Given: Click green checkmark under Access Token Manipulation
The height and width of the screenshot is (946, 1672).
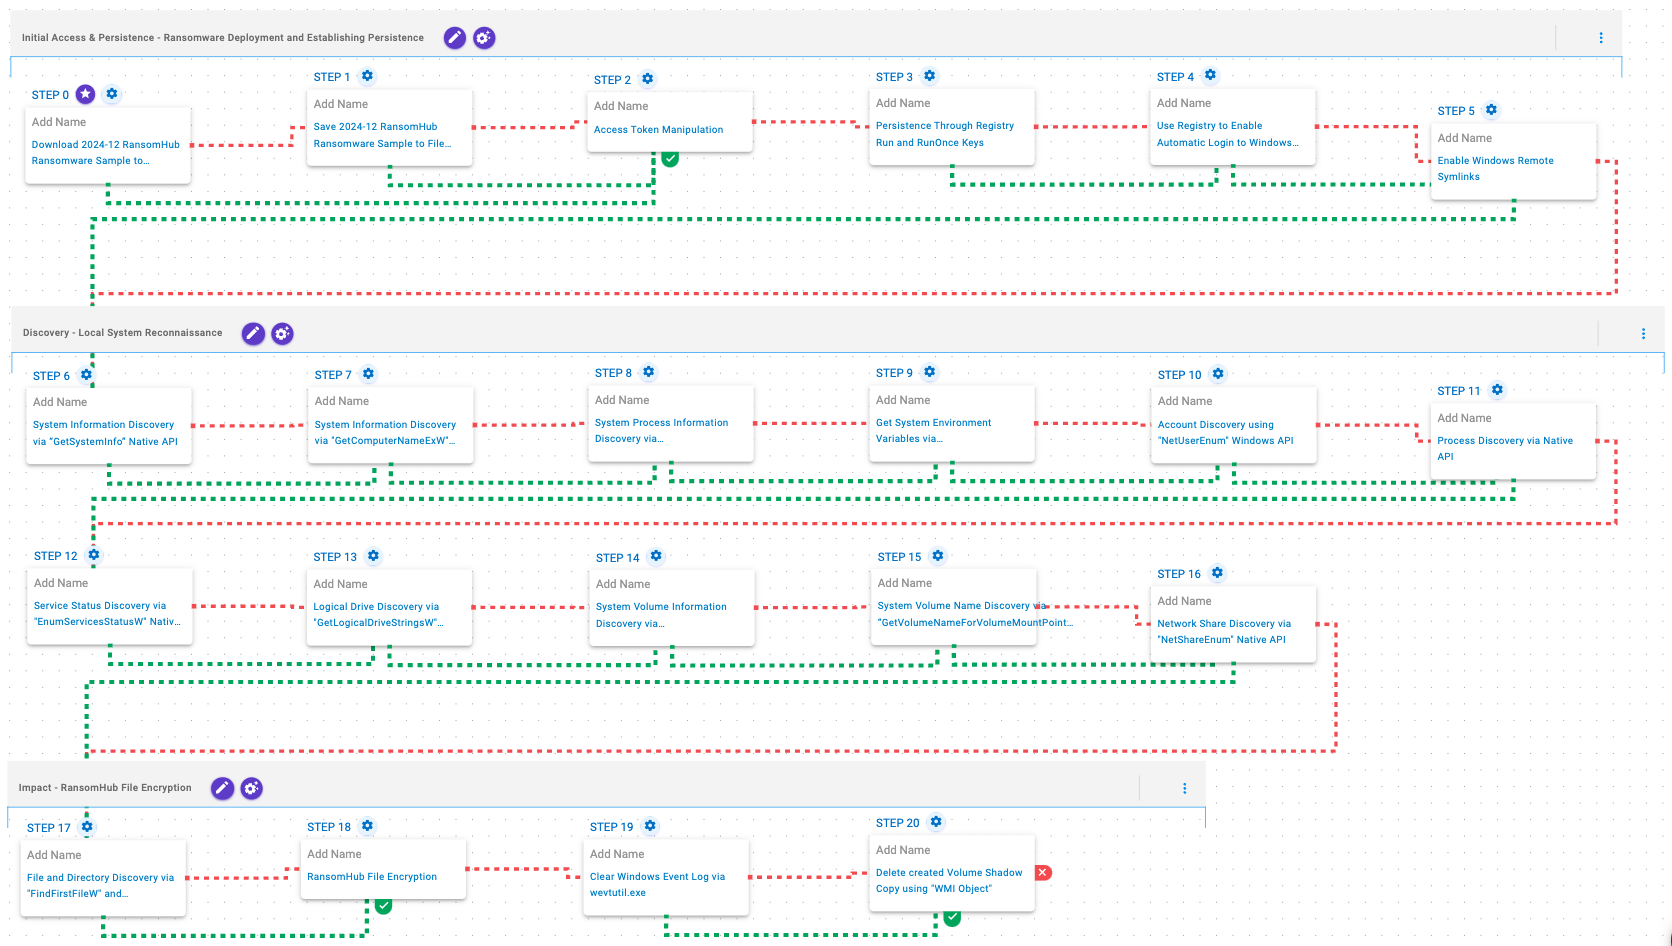Looking at the screenshot, I should (x=670, y=158).
